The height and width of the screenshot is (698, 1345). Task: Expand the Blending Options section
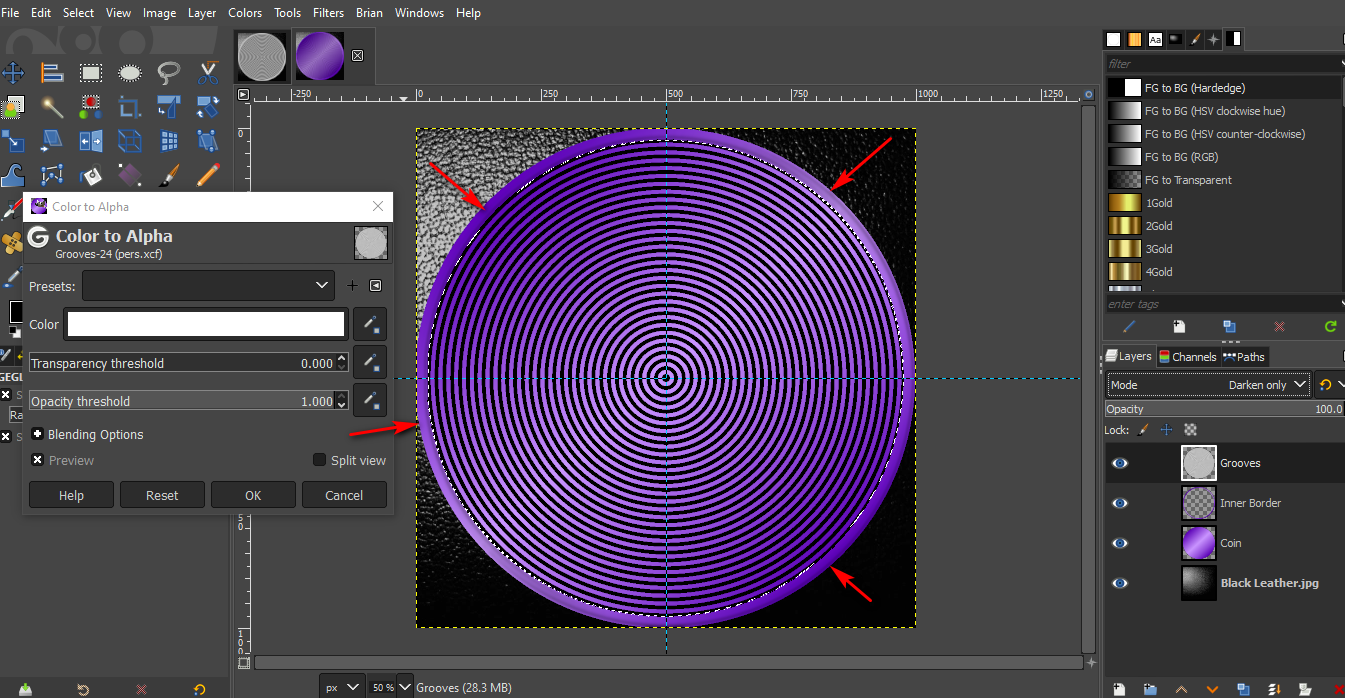[x=38, y=434]
